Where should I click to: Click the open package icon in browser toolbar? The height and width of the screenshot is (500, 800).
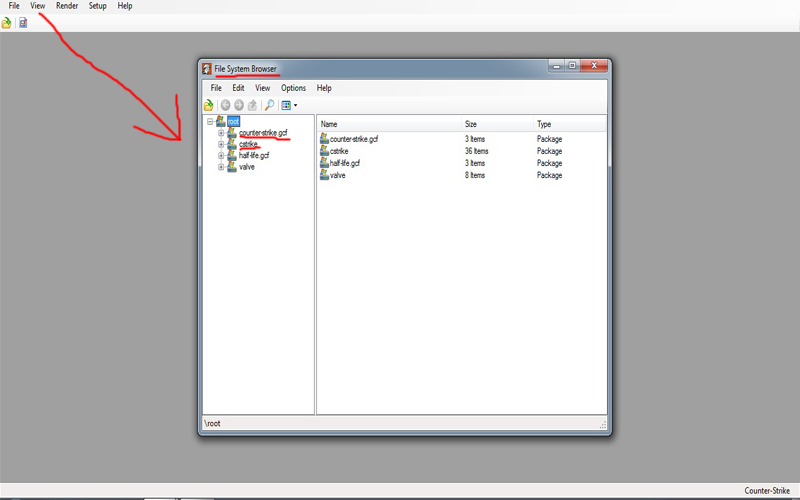point(209,105)
